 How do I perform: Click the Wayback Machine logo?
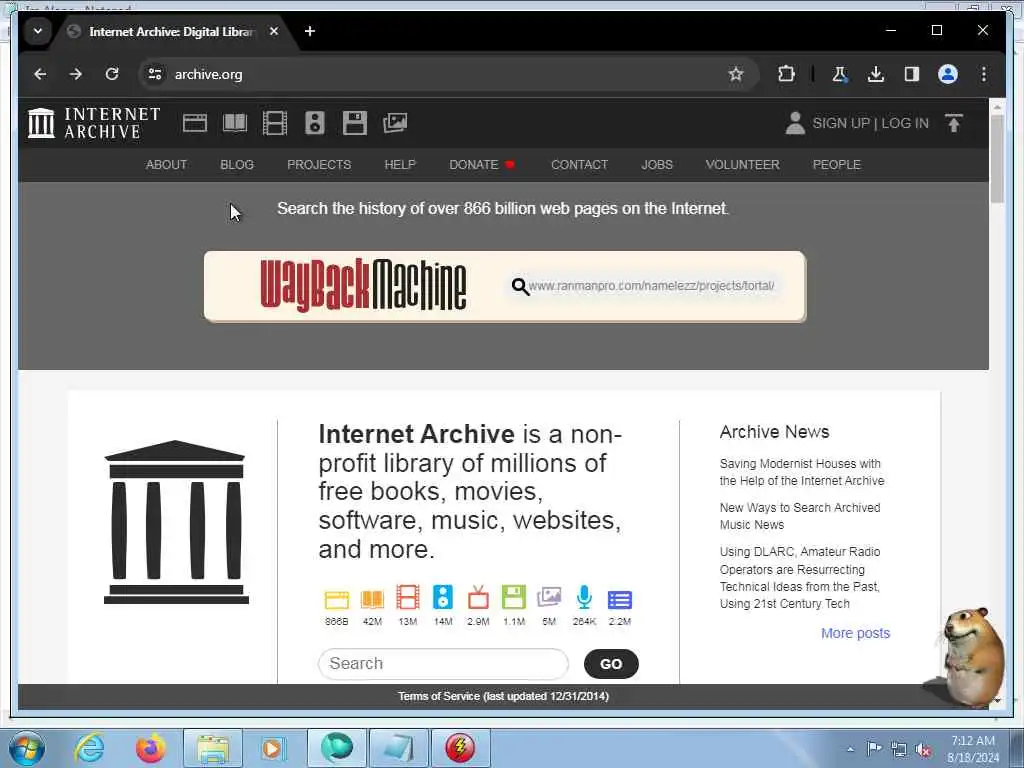(363, 285)
